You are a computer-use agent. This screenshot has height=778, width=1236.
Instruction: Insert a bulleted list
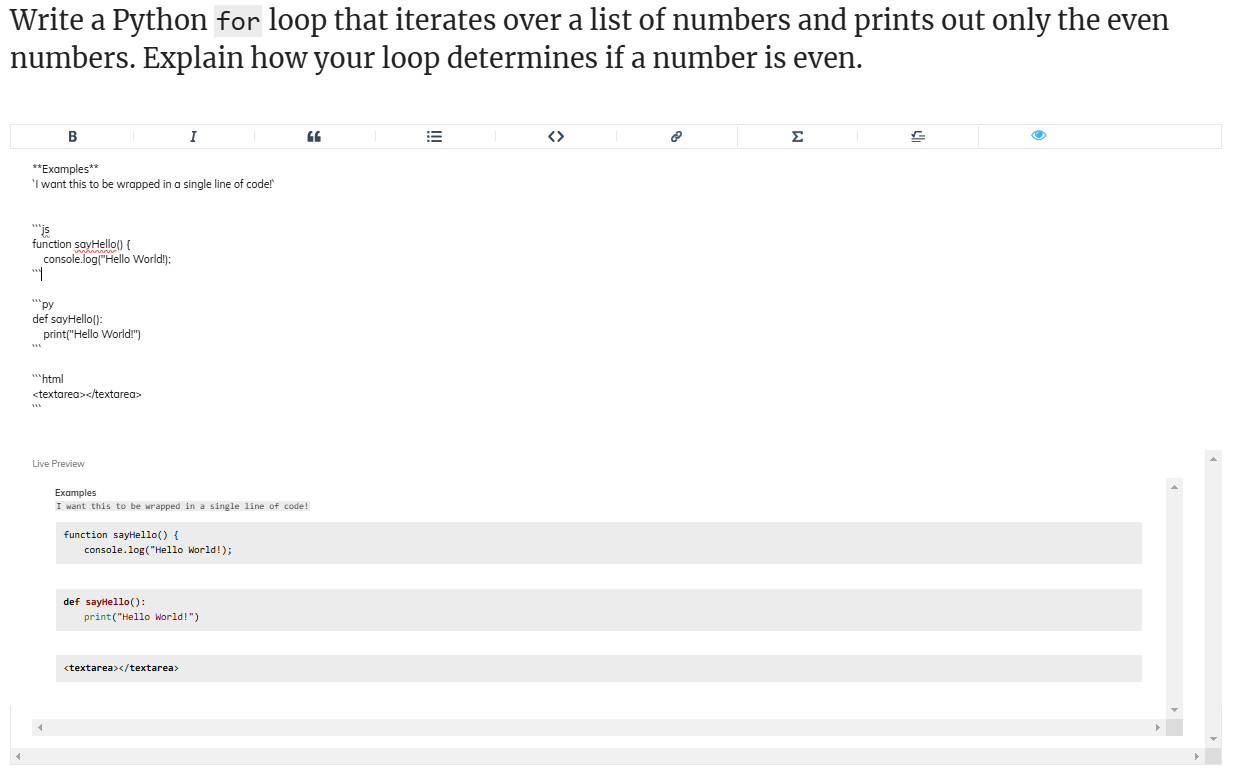coord(435,136)
